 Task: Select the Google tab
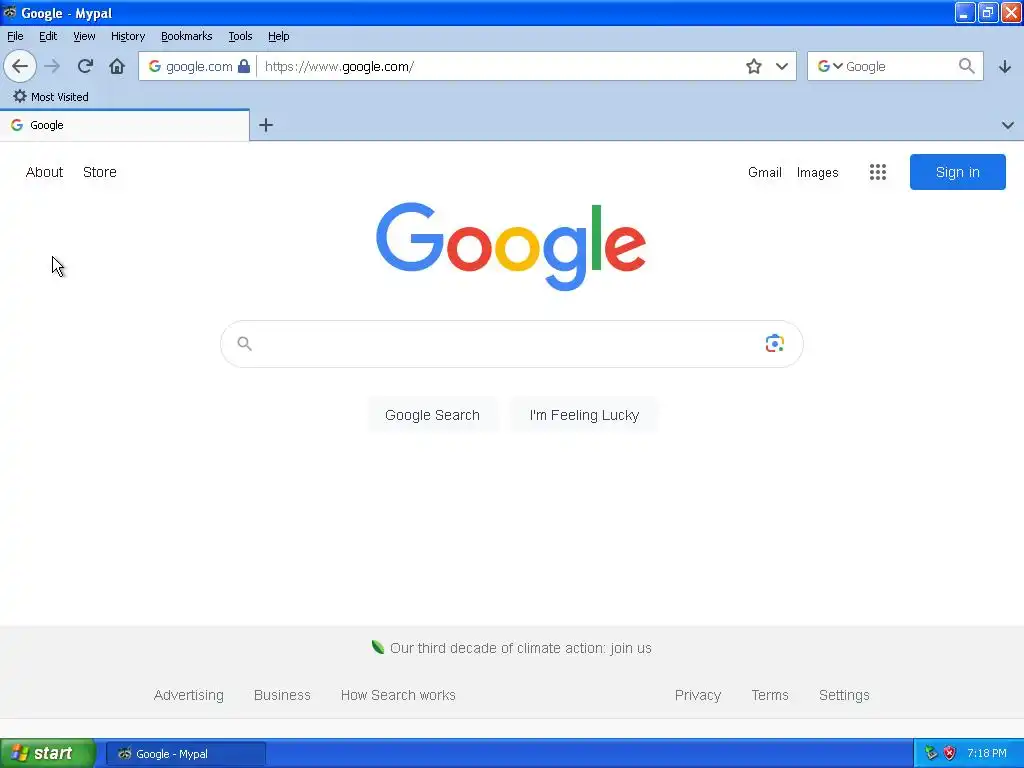125,125
